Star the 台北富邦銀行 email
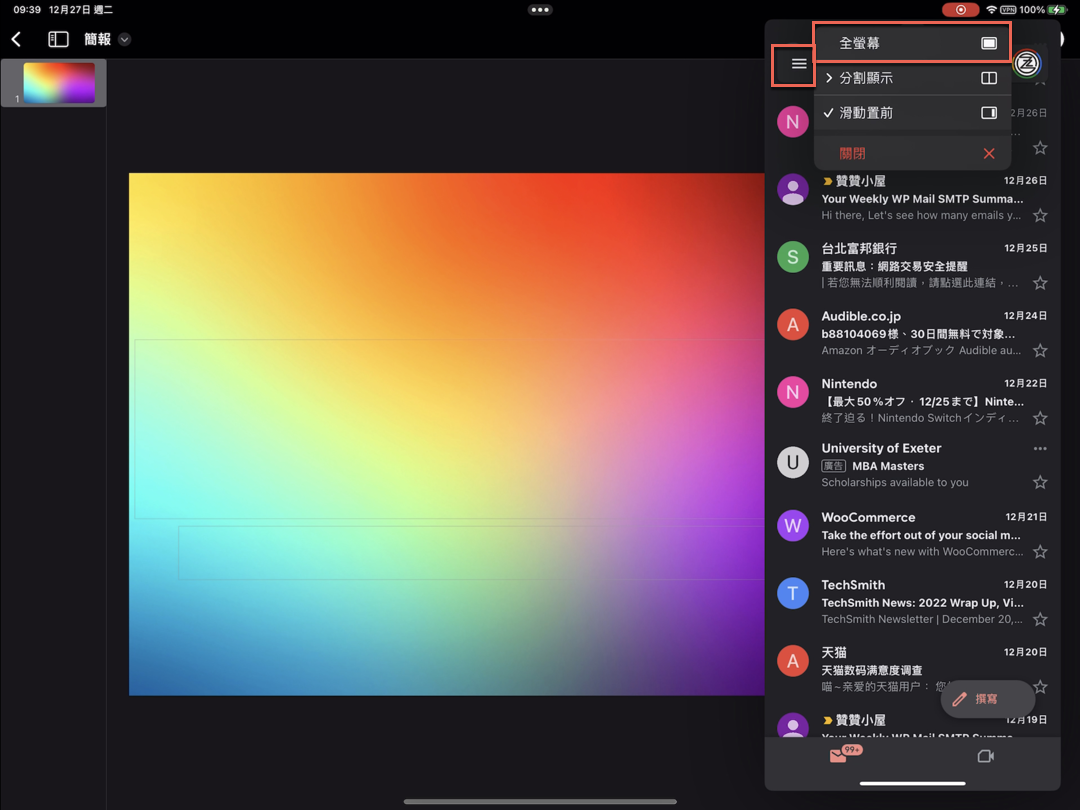Image resolution: width=1080 pixels, height=810 pixels. [x=1040, y=283]
